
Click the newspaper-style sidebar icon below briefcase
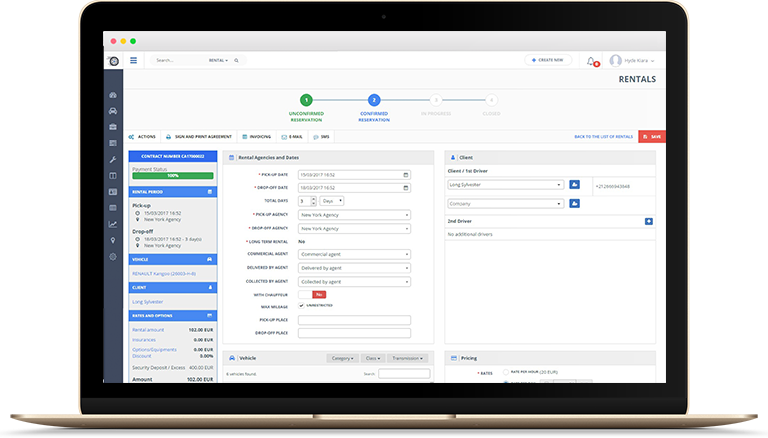click(x=113, y=143)
